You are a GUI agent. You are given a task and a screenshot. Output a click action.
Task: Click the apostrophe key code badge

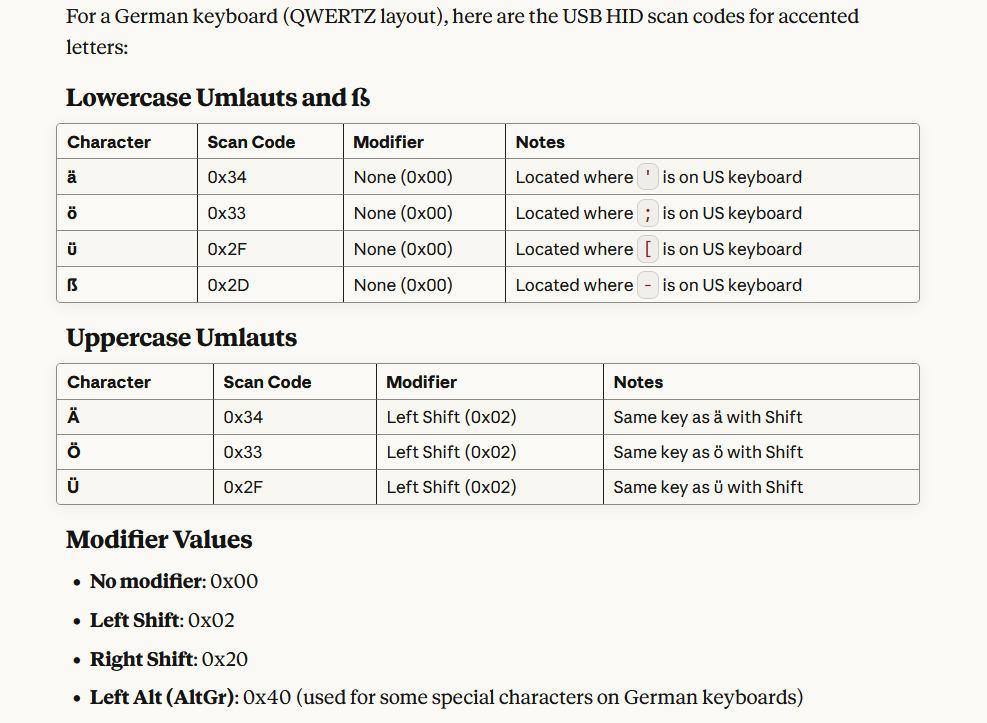(x=648, y=177)
